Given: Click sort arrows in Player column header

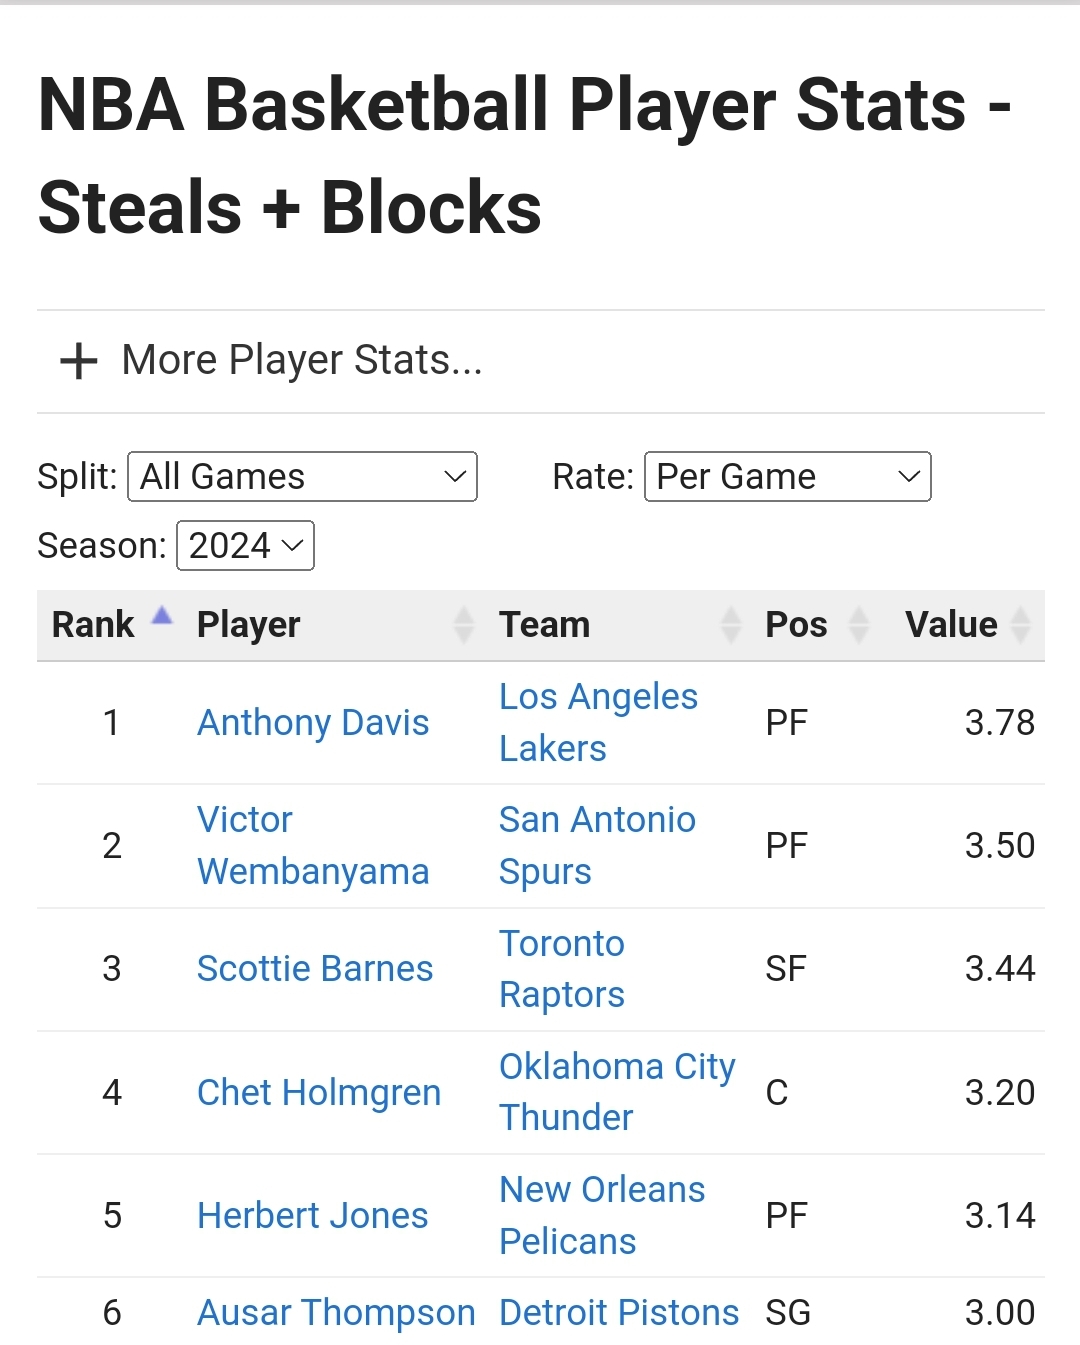Looking at the screenshot, I should [463, 625].
